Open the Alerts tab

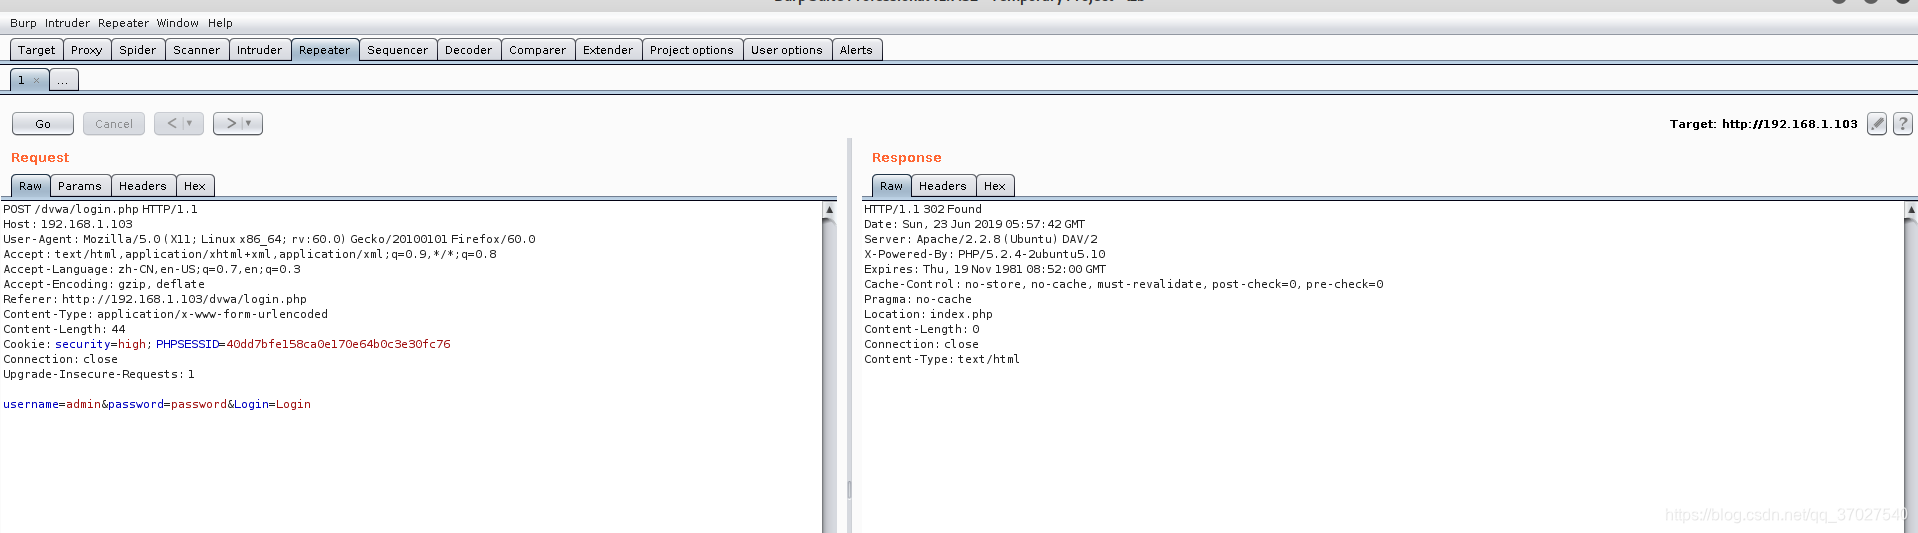856,50
